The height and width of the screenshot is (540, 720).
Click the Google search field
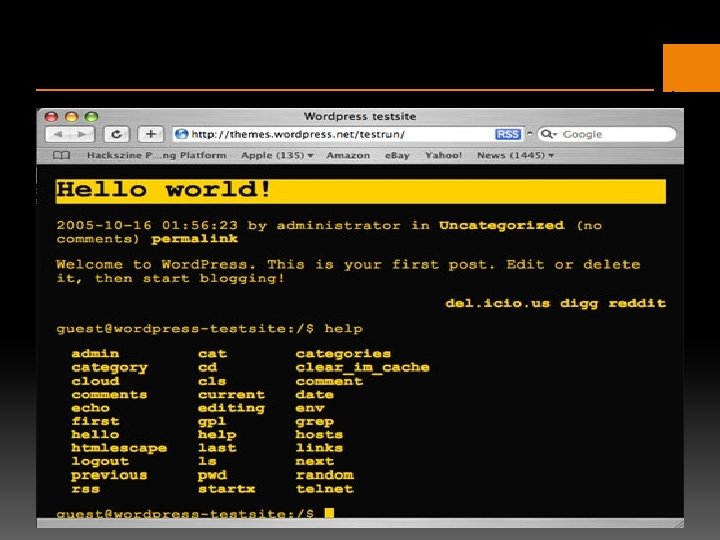tap(607, 134)
